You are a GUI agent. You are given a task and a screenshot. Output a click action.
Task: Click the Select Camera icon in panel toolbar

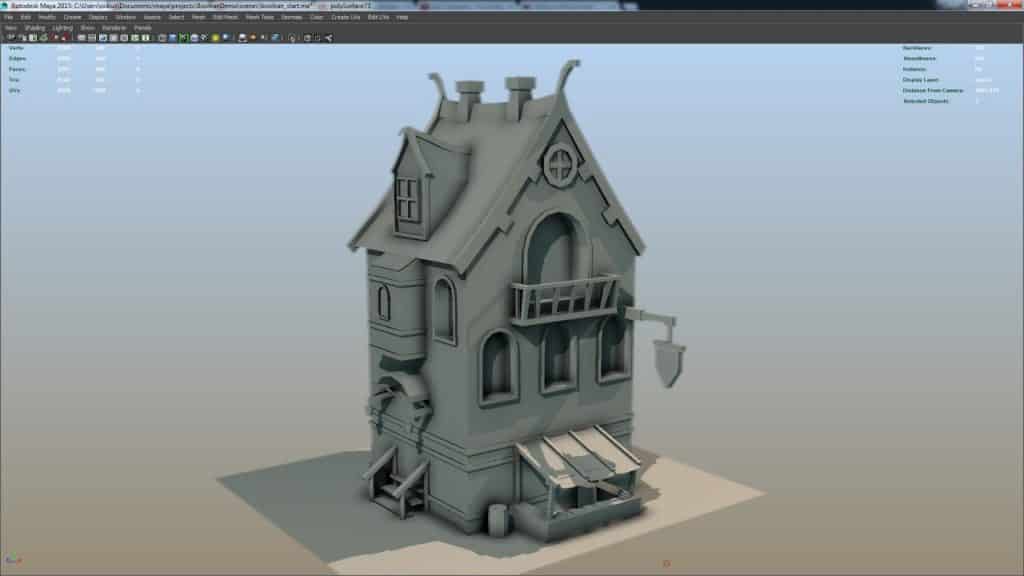[9, 38]
